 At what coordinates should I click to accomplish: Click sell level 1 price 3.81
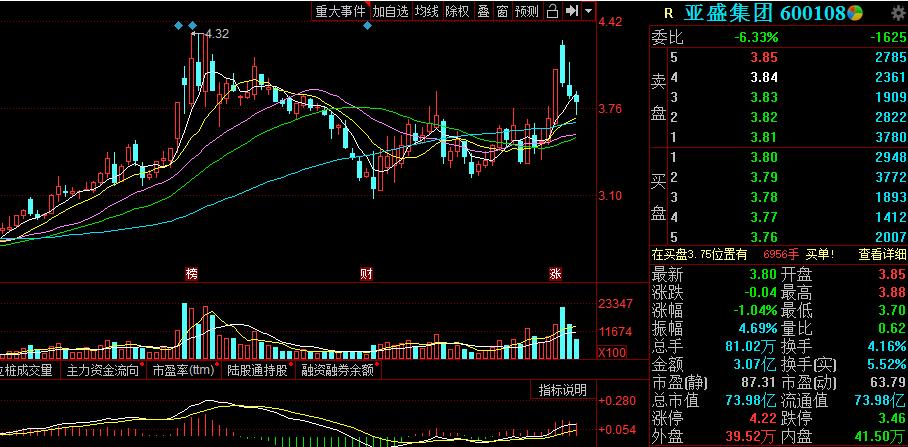click(764, 138)
